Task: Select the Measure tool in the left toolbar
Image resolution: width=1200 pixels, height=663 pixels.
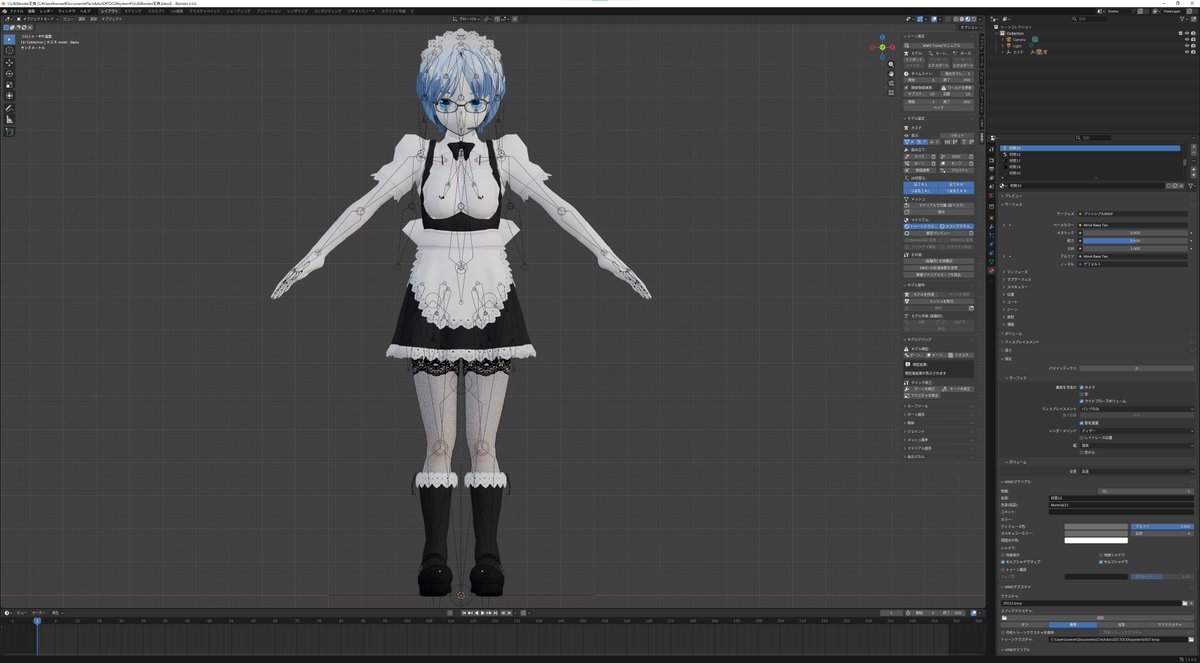Action: click(9, 119)
